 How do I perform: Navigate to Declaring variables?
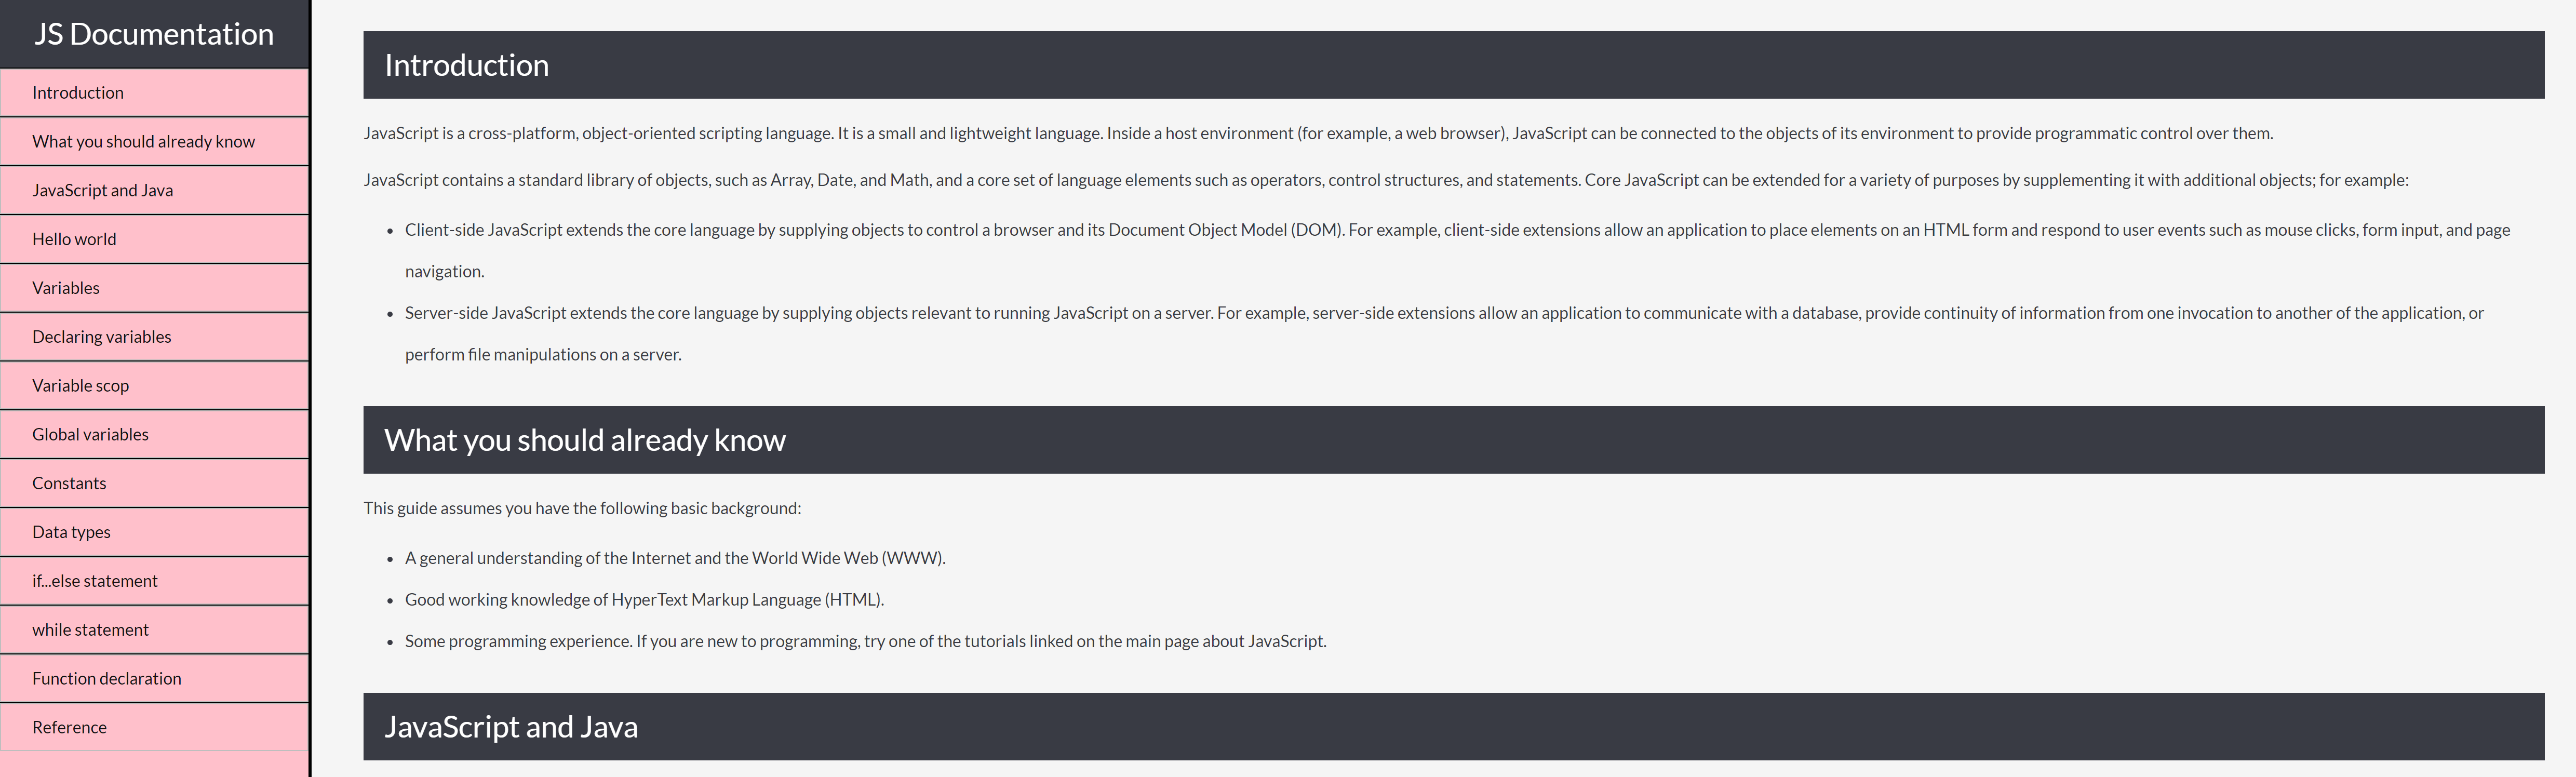click(x=101, y=337)
